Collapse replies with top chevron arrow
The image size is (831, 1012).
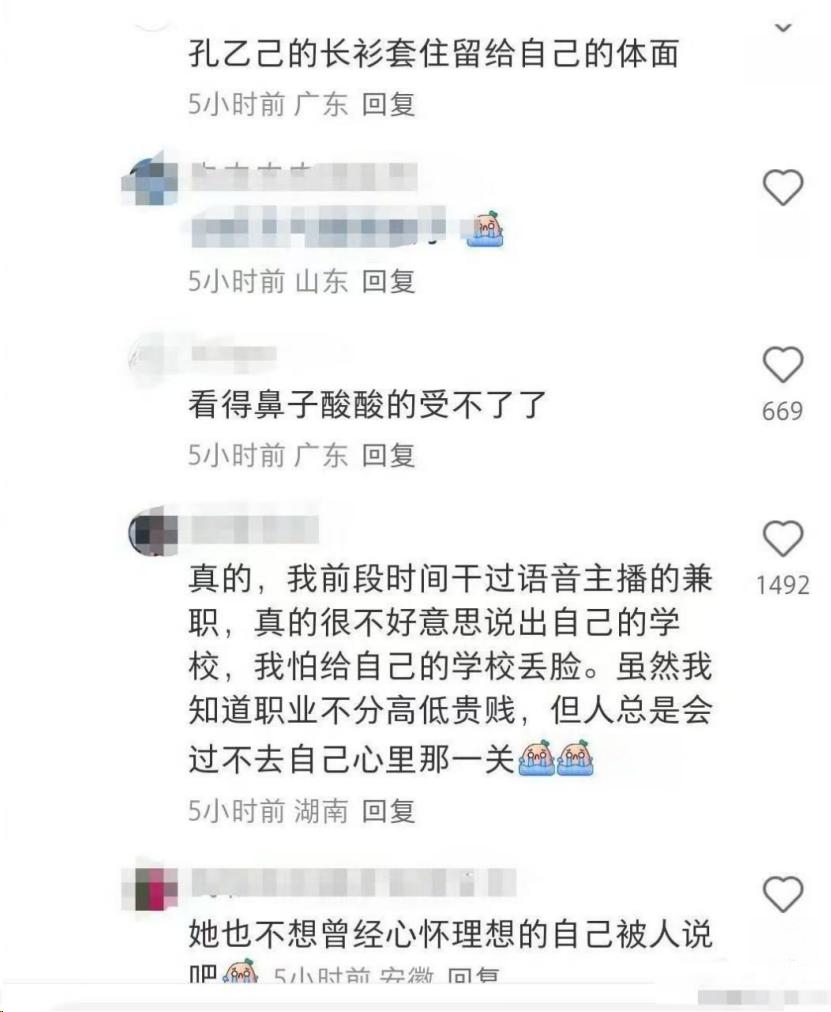783,28
